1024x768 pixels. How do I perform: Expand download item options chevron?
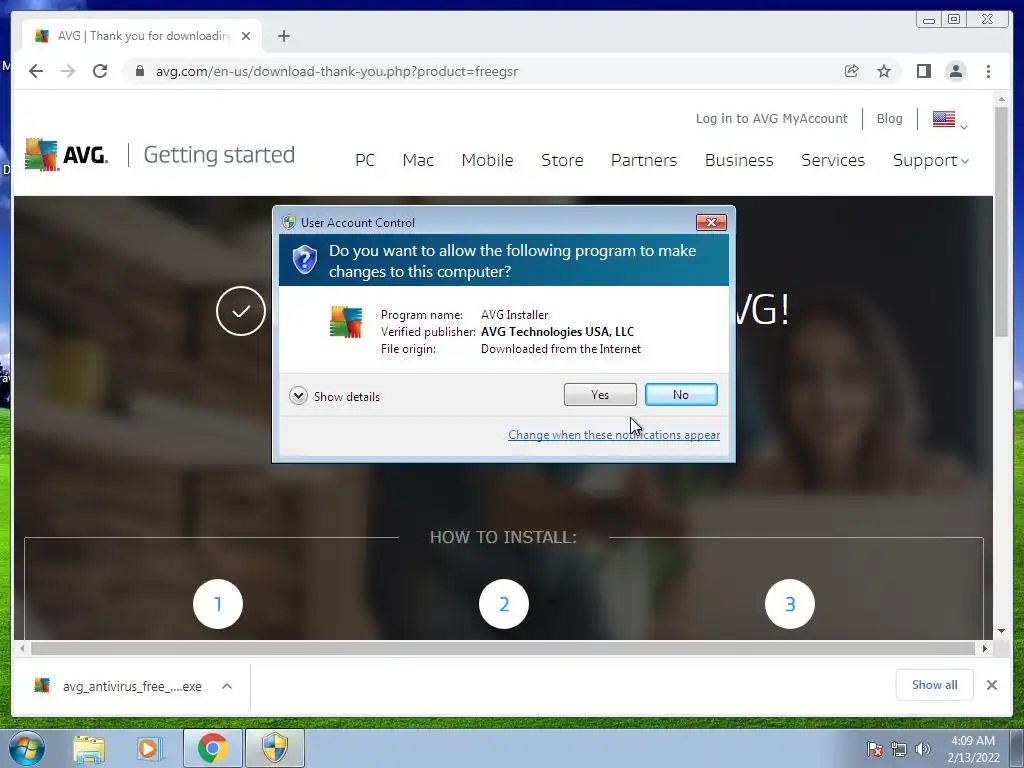[227, 686]
